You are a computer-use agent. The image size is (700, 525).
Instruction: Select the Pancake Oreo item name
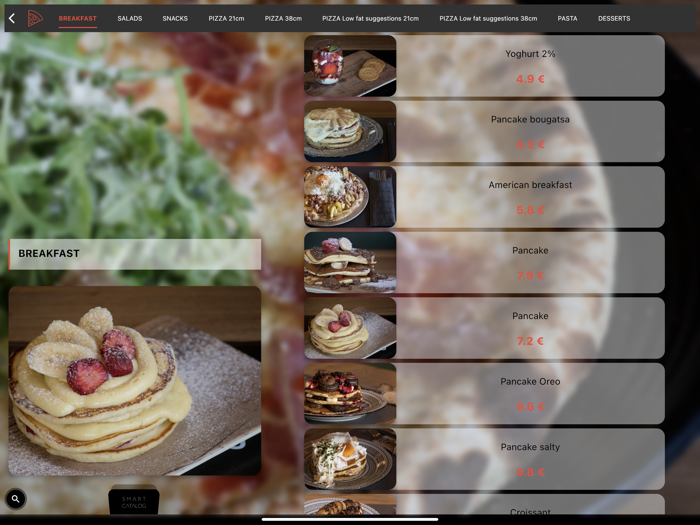(x=530, y=382)
